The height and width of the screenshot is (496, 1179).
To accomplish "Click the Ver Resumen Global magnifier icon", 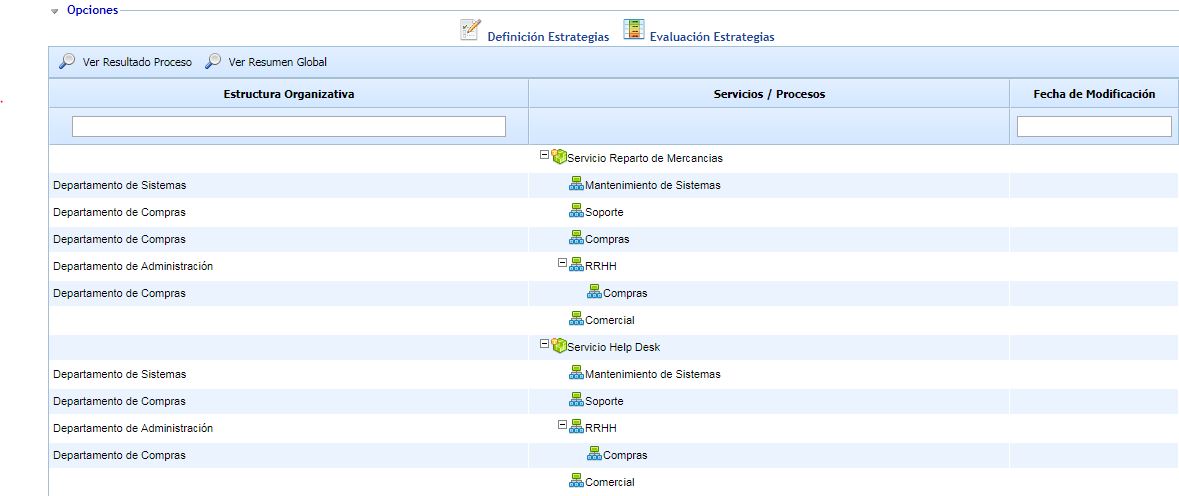I will pos(213,62).
